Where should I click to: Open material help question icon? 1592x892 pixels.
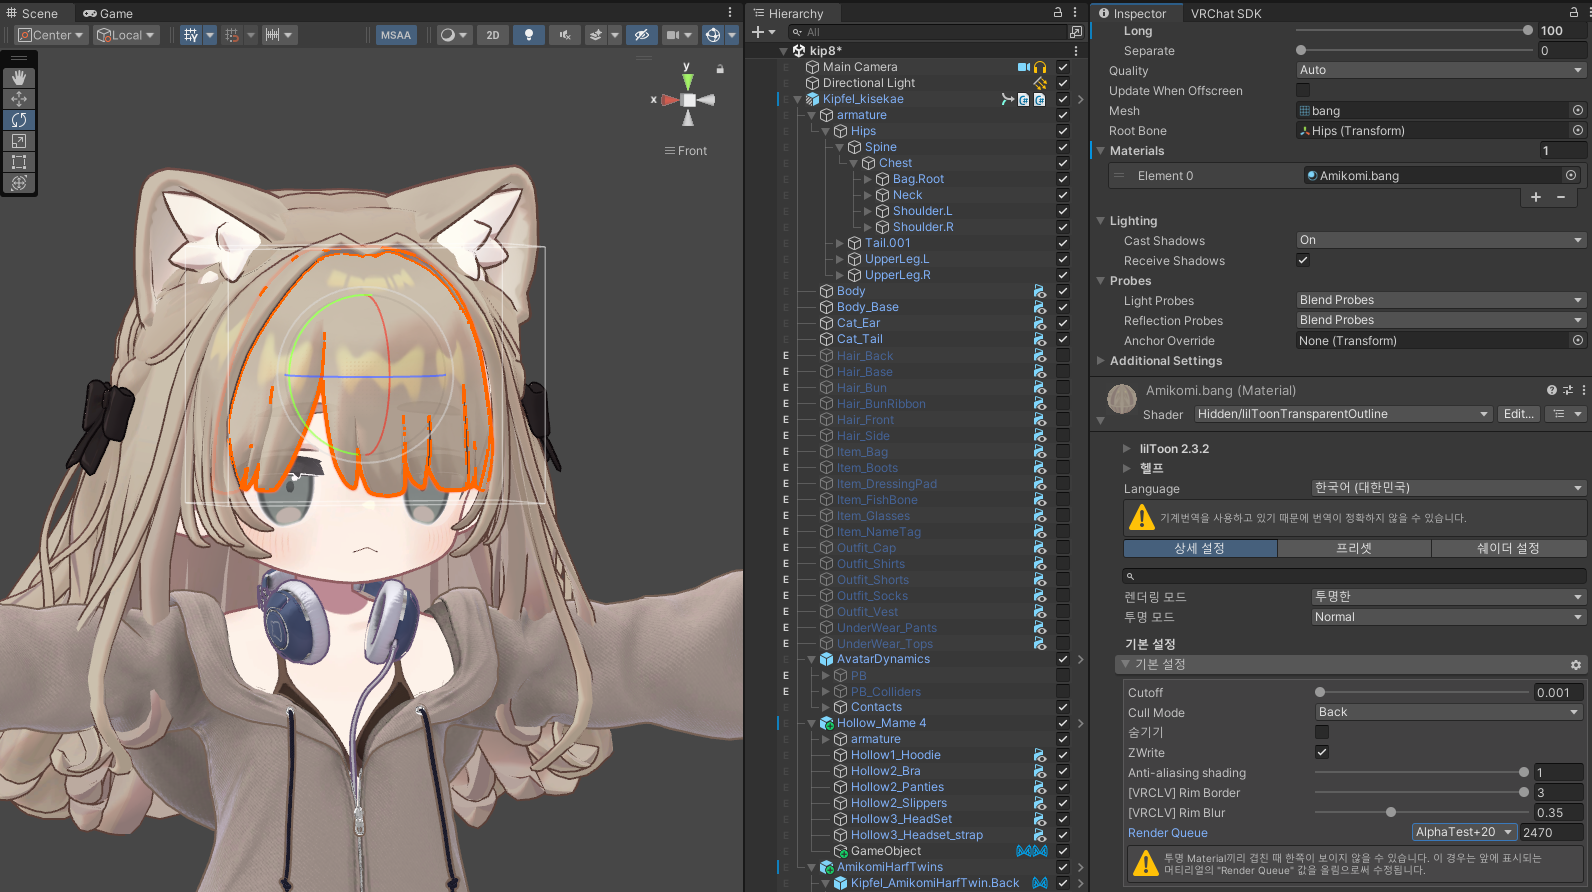point(1552,390)
